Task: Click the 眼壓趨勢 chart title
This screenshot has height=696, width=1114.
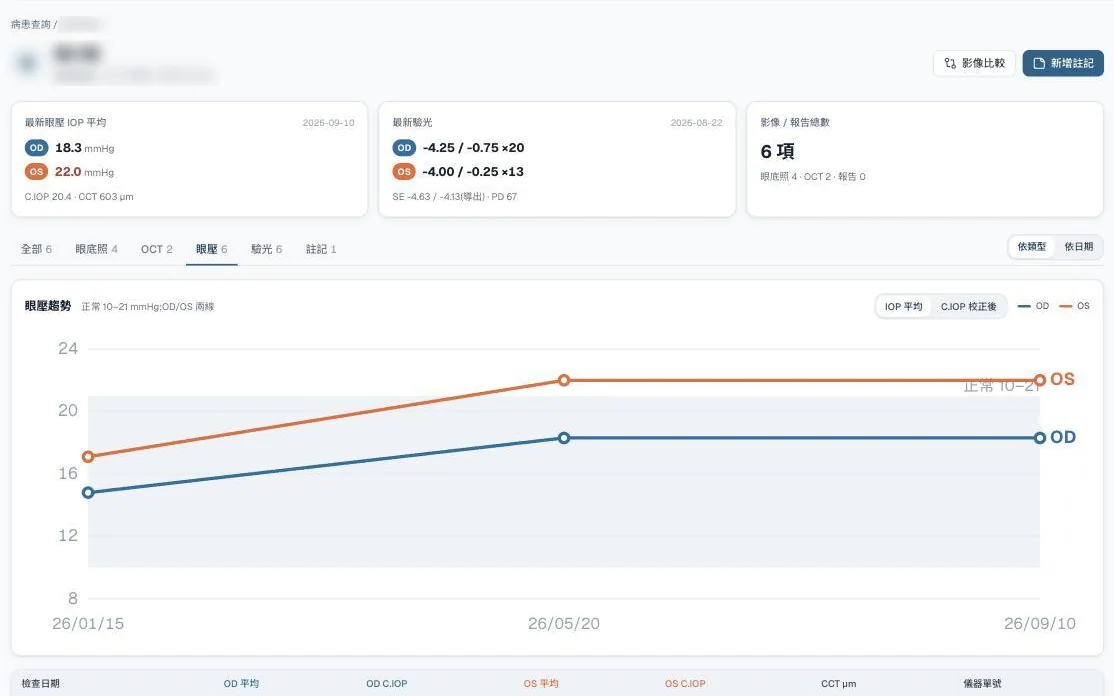Action: (48, 306)
